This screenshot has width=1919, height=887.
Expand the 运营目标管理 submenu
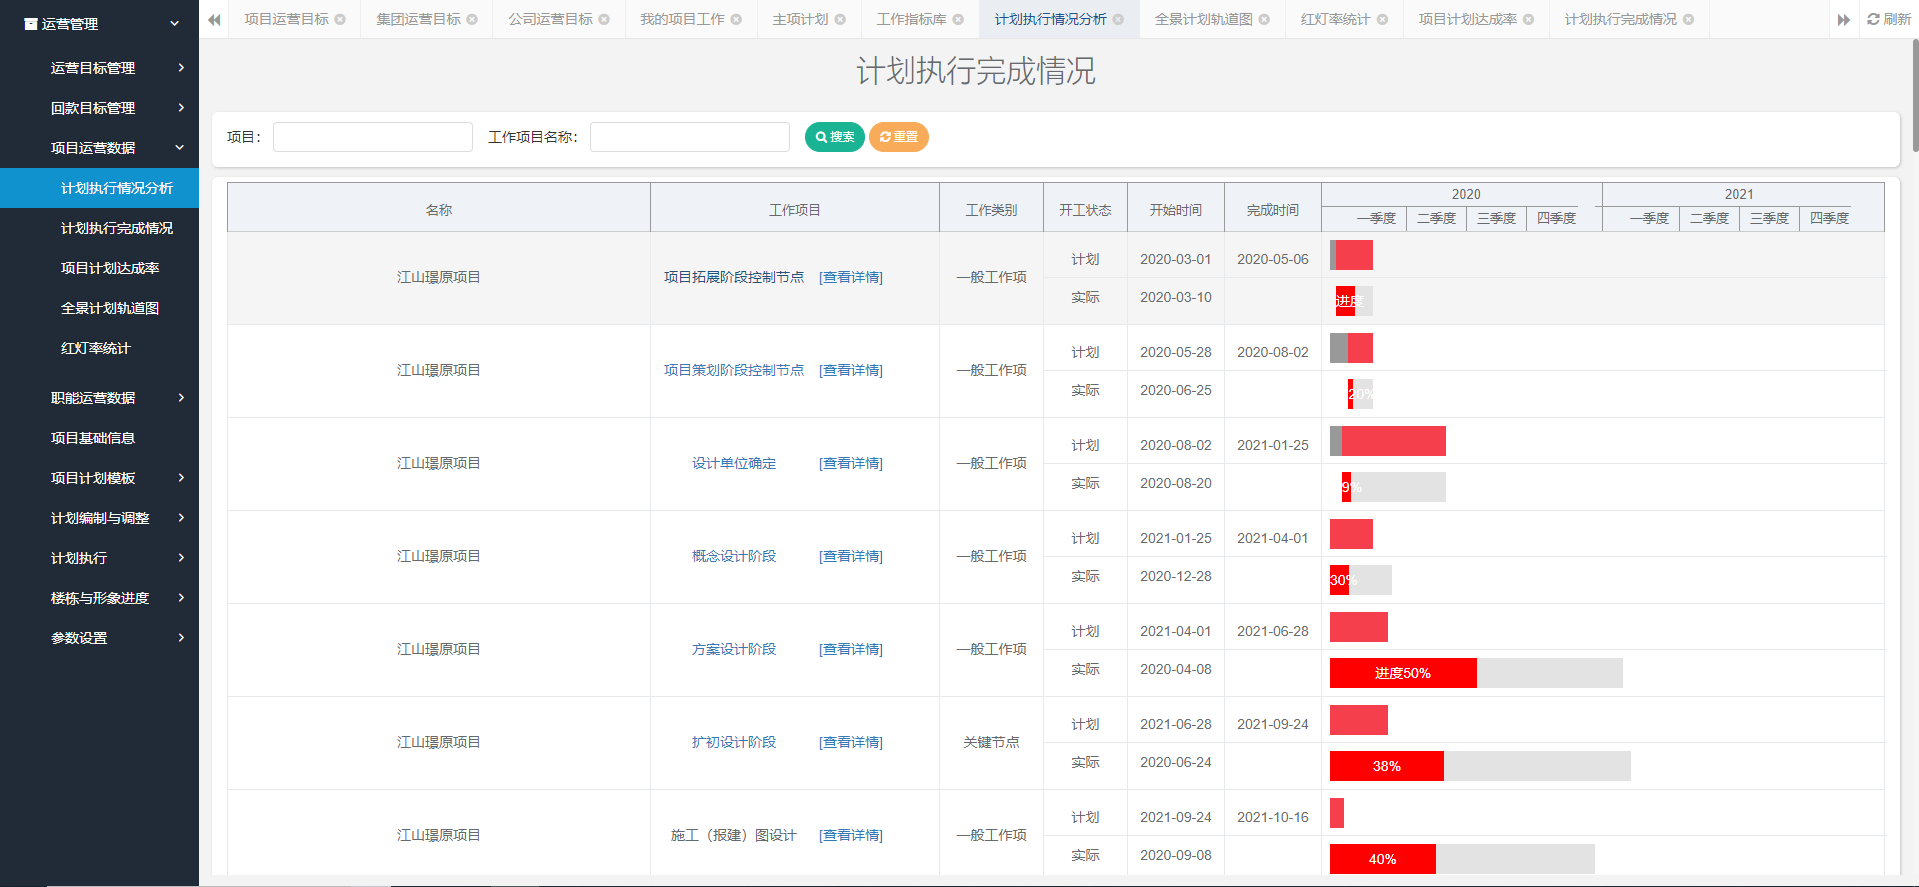(180, 68)
